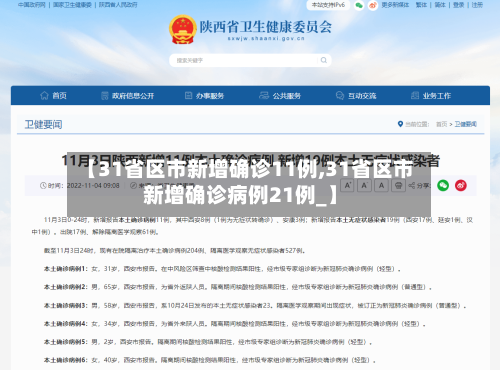Click paragraph starting 本土确诊病例1

[222, 269]
